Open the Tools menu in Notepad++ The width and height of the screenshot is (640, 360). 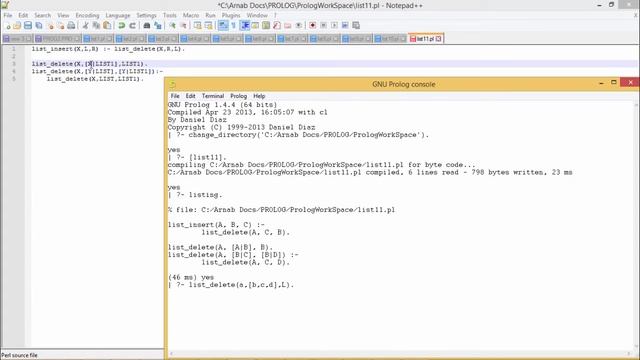tap(170, 15)
